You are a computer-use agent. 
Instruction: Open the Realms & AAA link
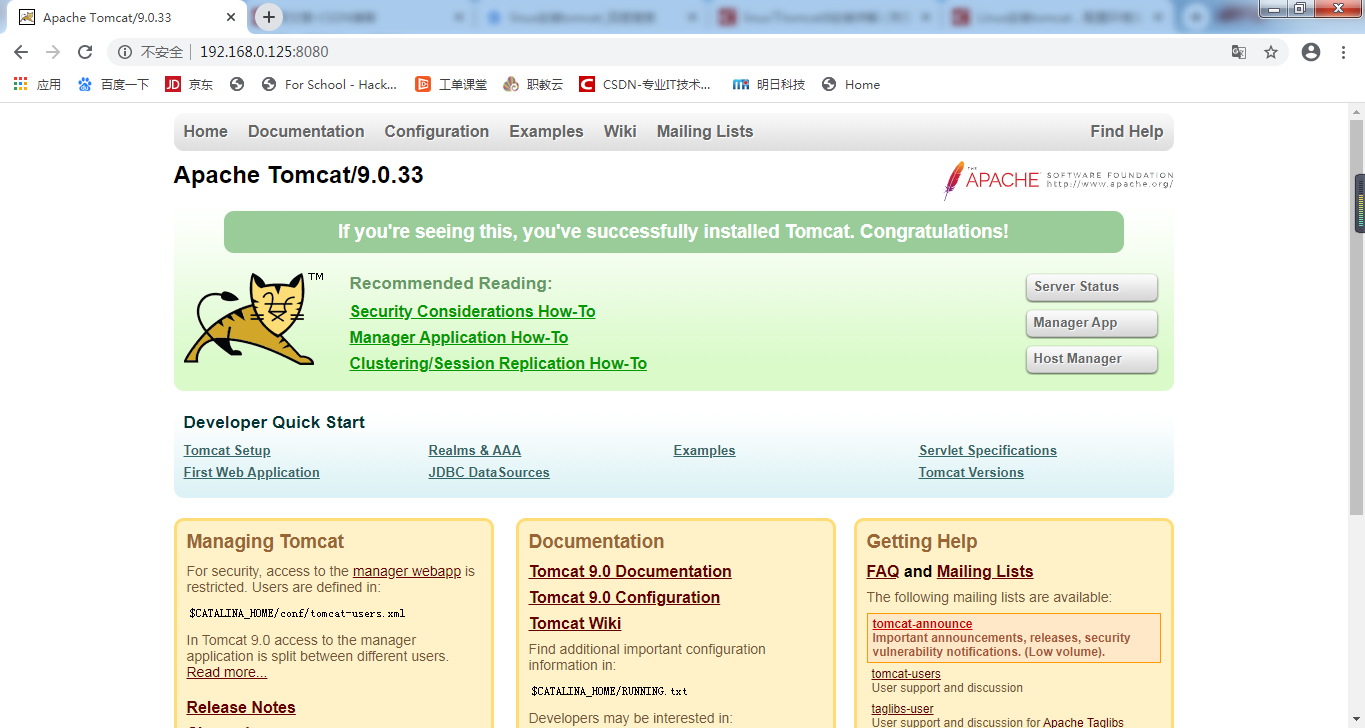pyautogui.click(x=475, y=450)
